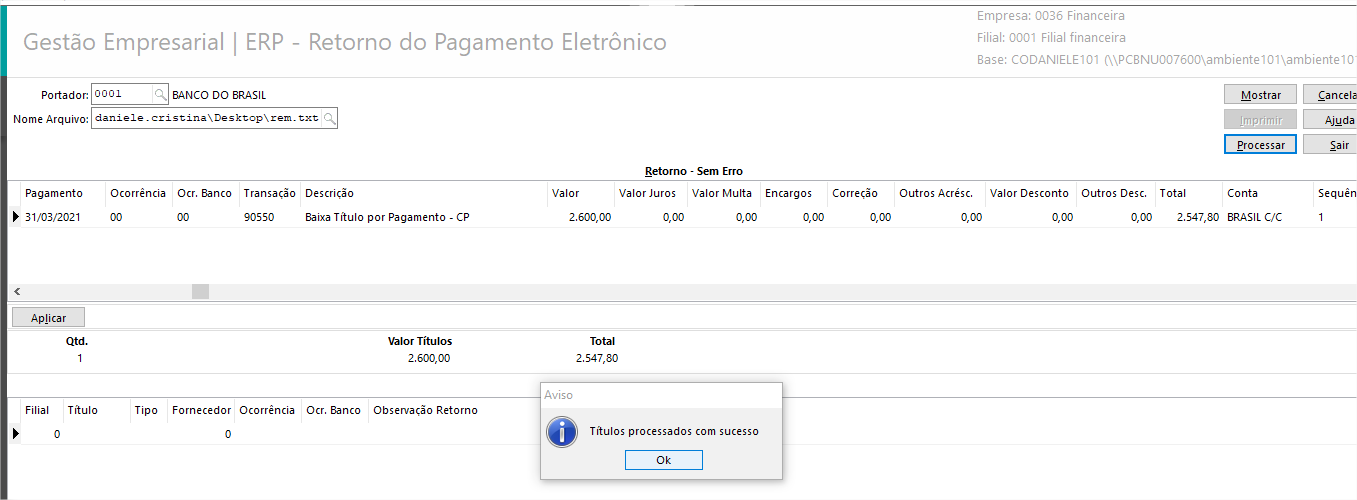This screenshot has height=500, width=1357.
Task: Click the Mostrar button
Action: 1260,95
